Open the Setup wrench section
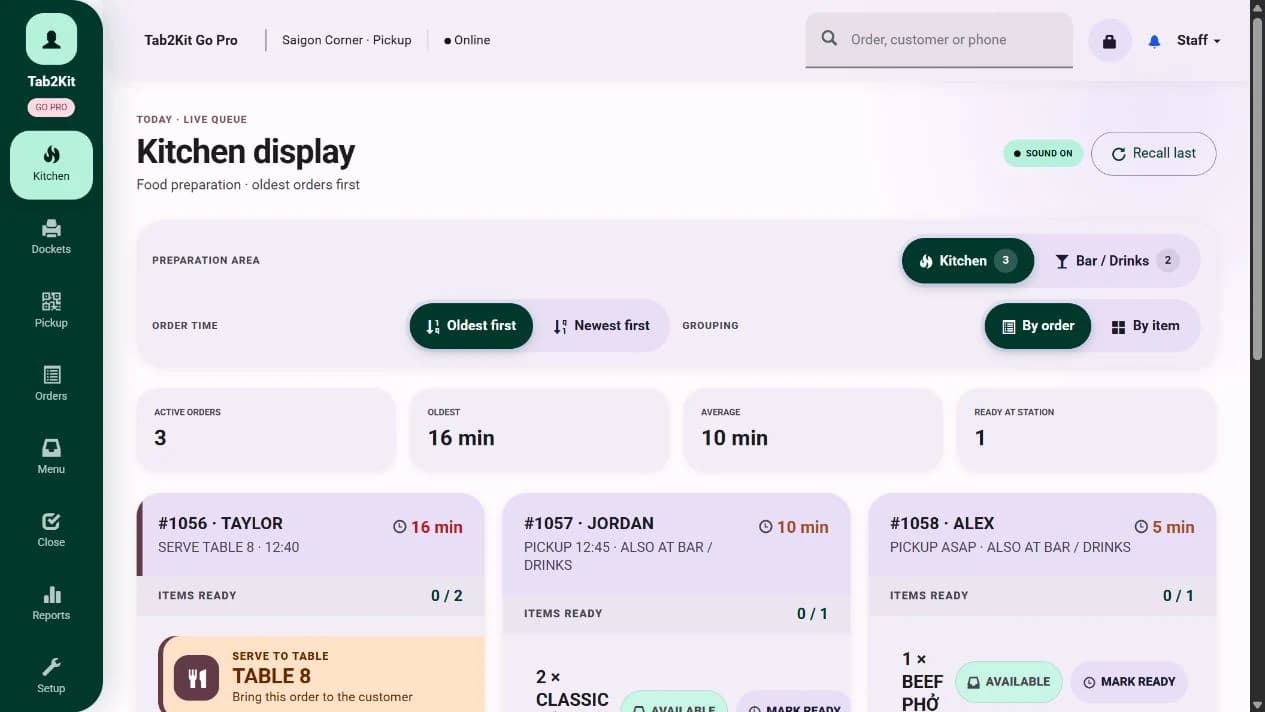This screenshot has width=1265, height=712. 51,675
